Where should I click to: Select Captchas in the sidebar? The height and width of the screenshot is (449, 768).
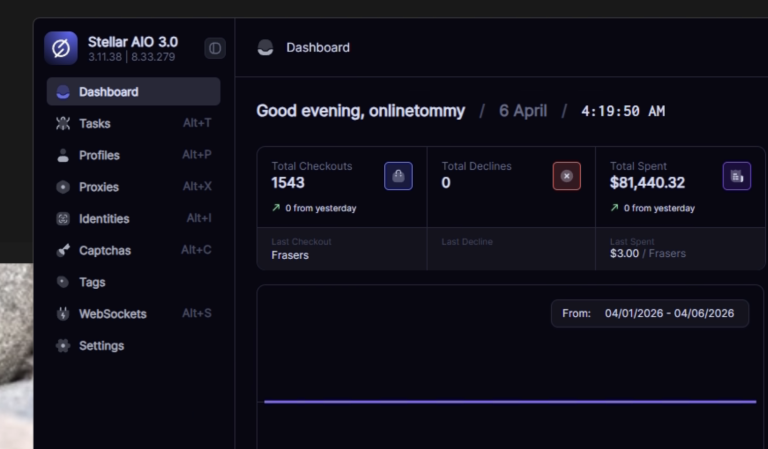[133, 250]
